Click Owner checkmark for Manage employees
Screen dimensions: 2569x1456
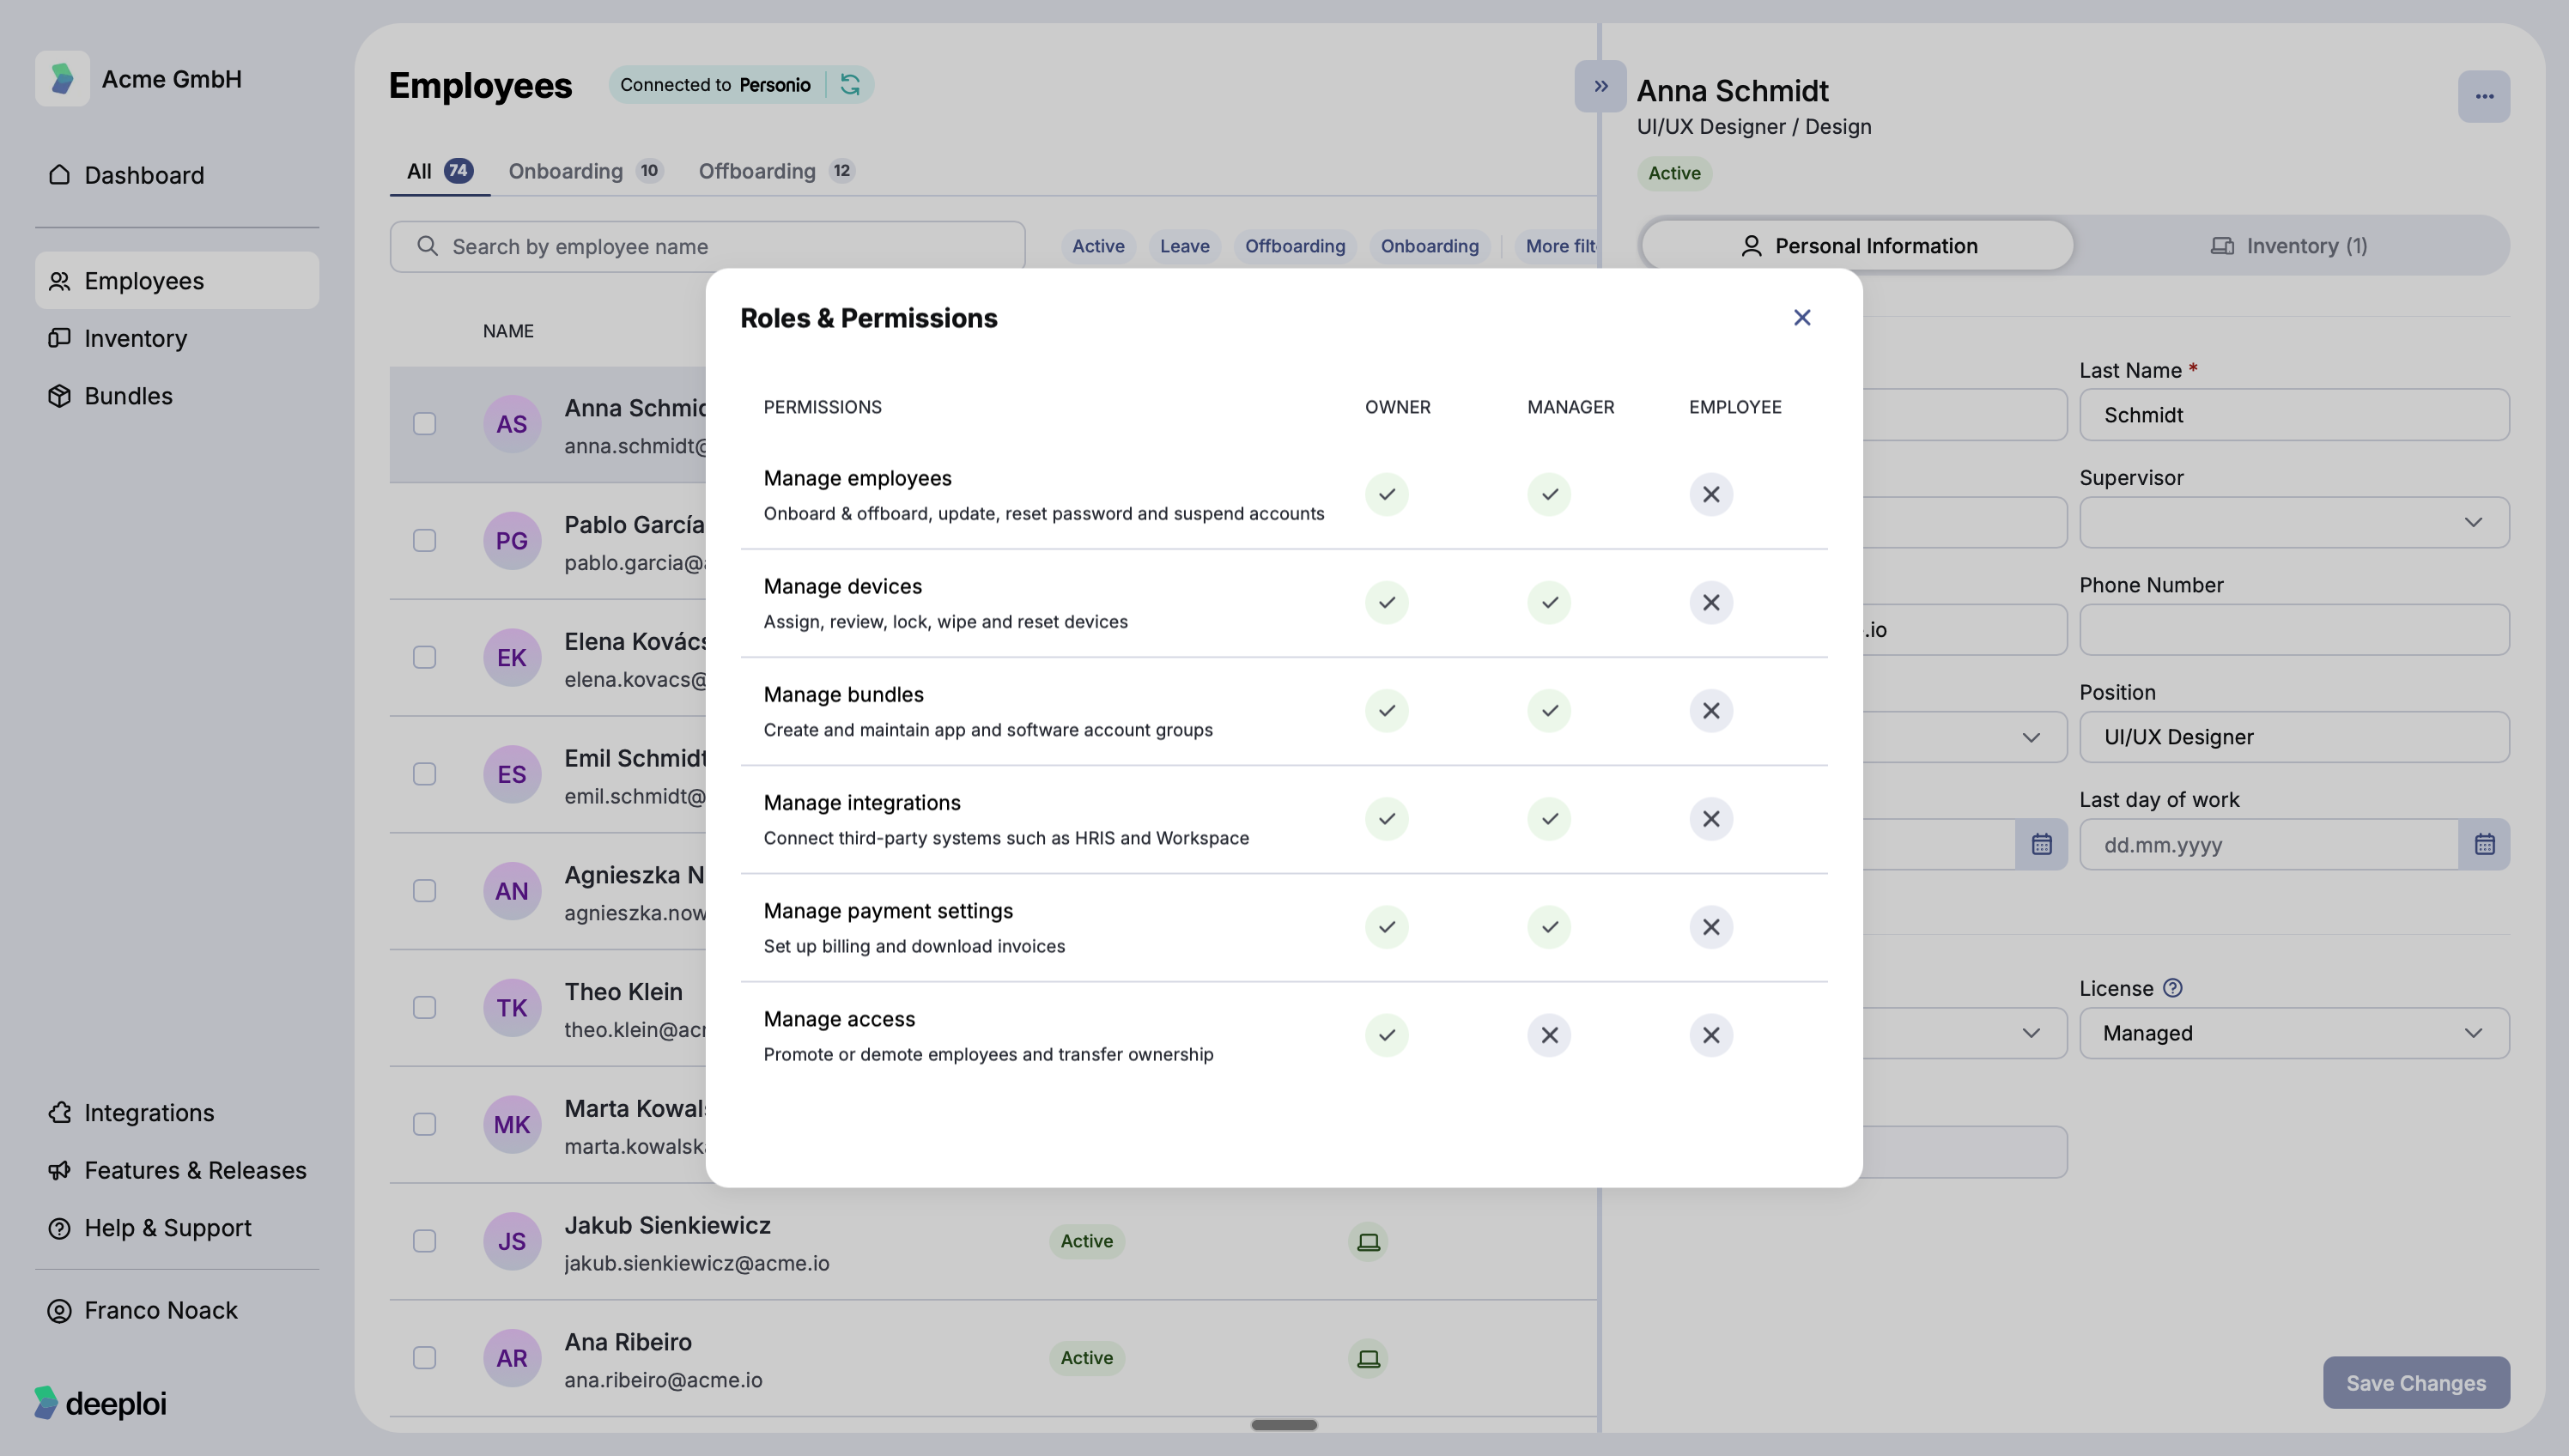point(1386,494)
